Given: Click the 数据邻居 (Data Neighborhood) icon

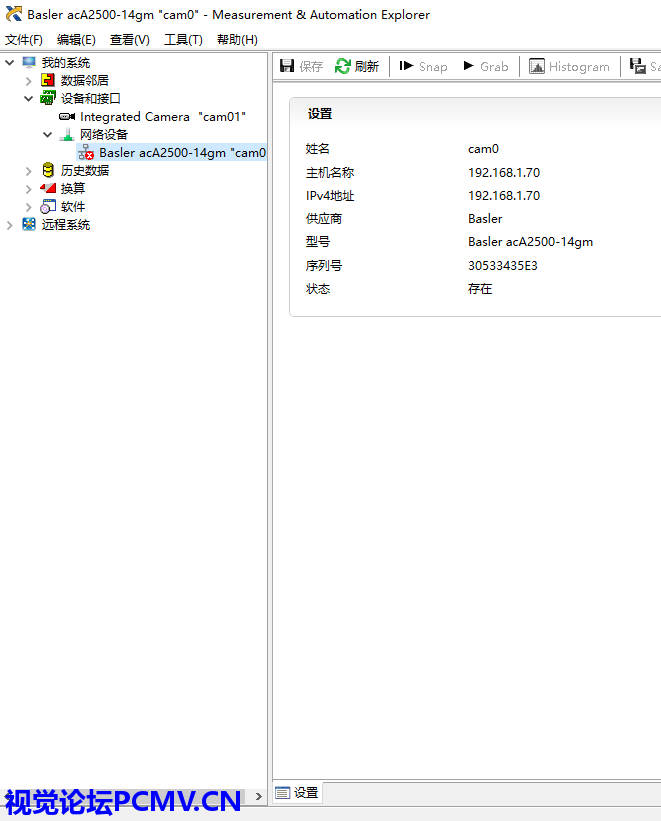Looking at the screenshot, I should 48,81.
